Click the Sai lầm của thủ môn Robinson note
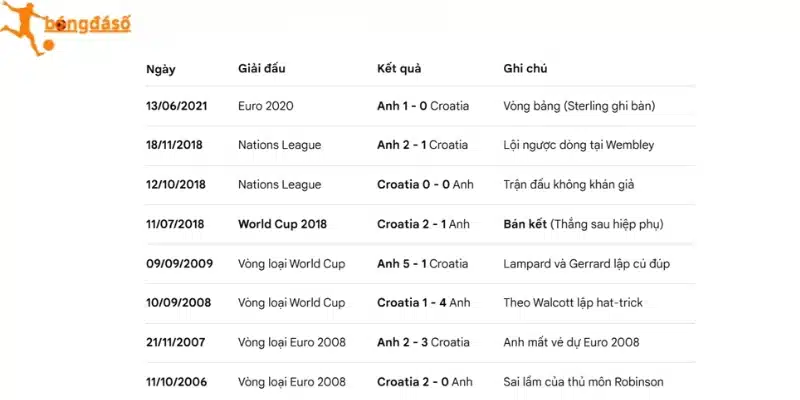 pyautogui.click(x=583, y=382)
